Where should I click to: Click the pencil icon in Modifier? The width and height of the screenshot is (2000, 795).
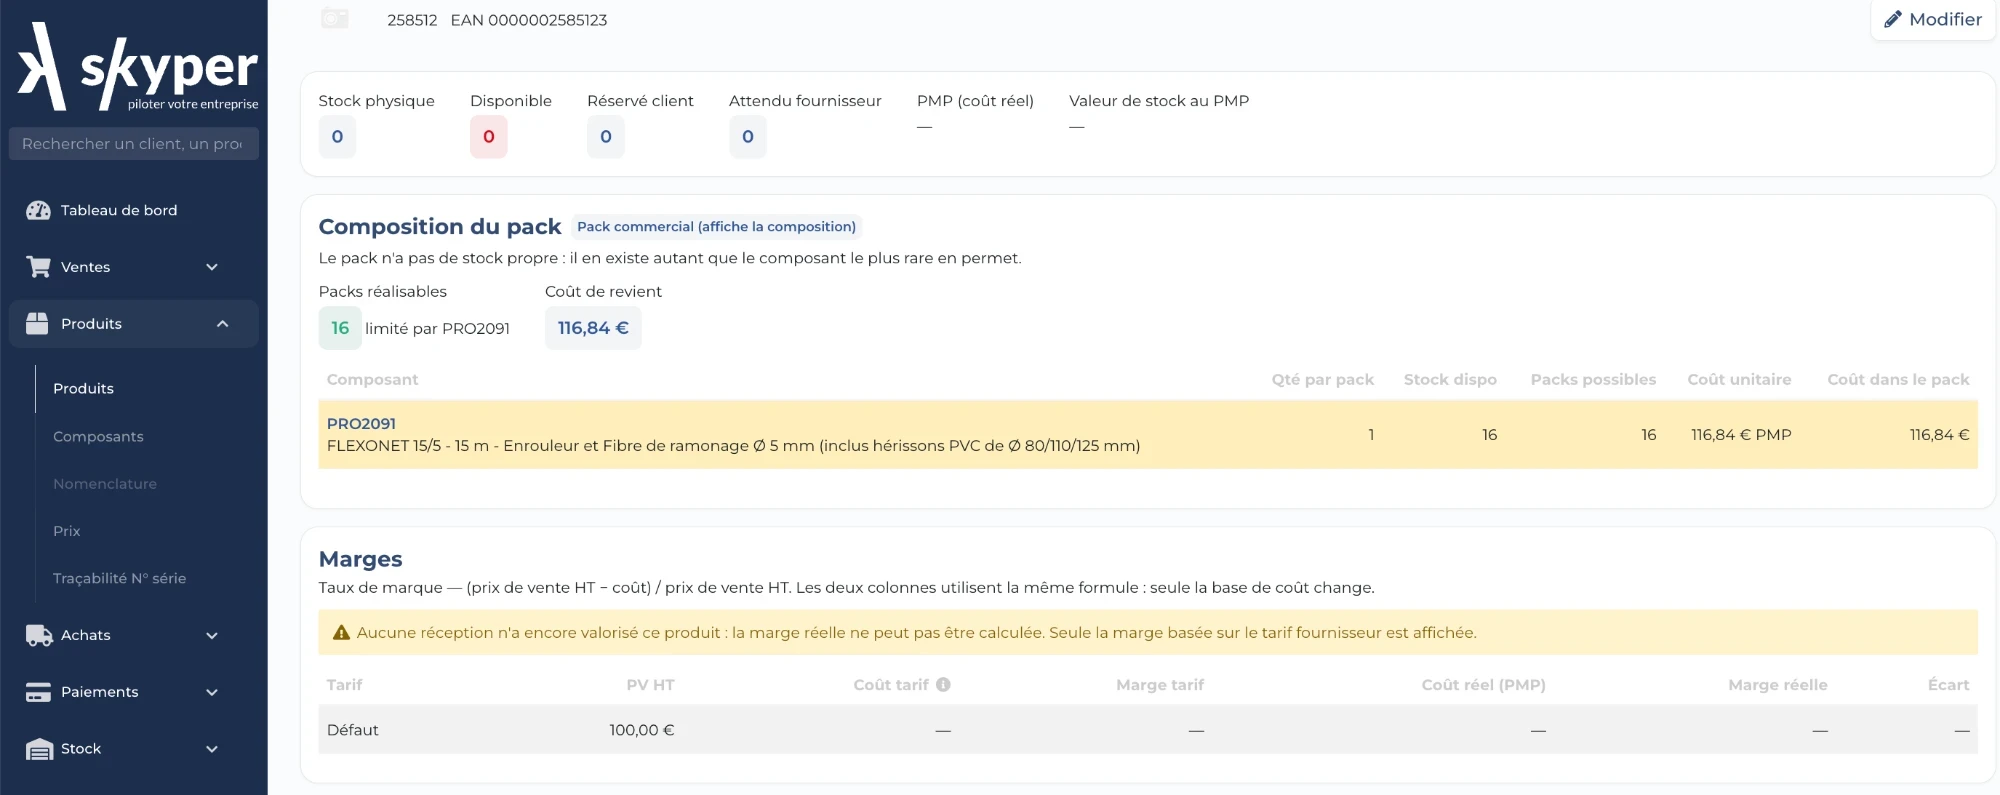[x=1893, y=20]
